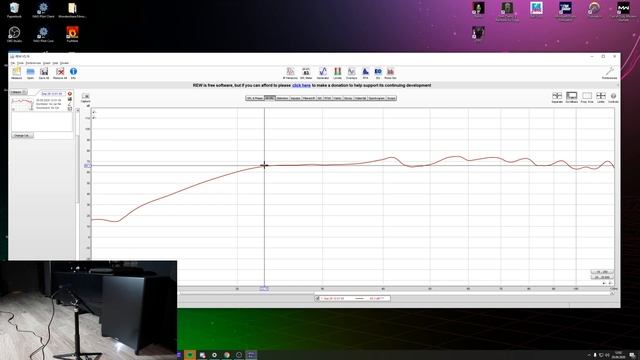
Task: Open the IR Windows settings
Action: coord(290,73)
